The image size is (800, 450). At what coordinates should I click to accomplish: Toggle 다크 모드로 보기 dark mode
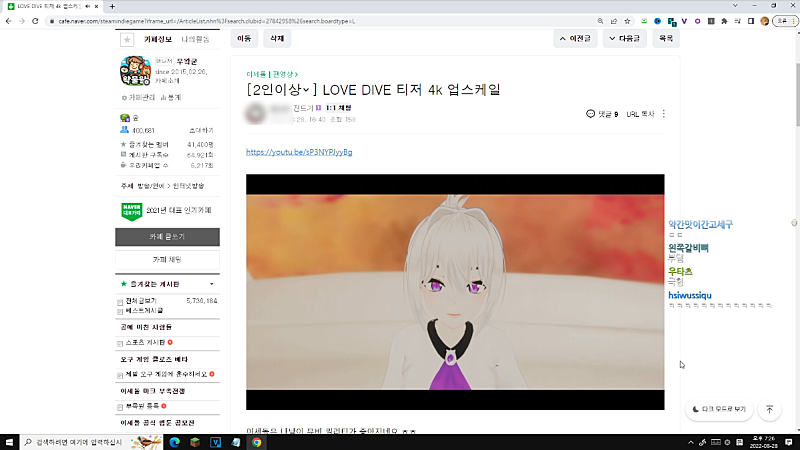719,409
